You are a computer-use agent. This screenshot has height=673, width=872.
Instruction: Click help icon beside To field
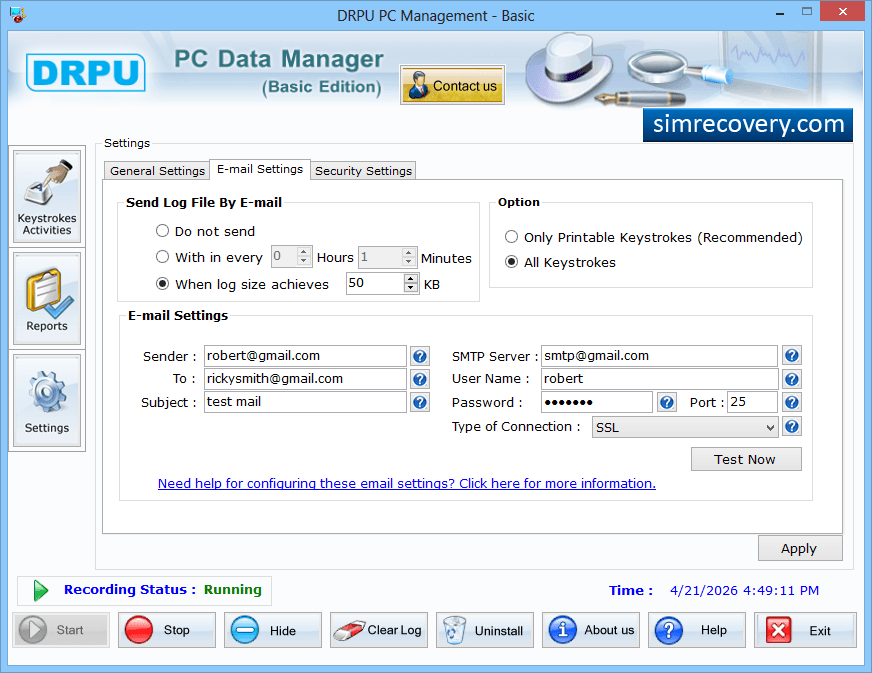420,379
